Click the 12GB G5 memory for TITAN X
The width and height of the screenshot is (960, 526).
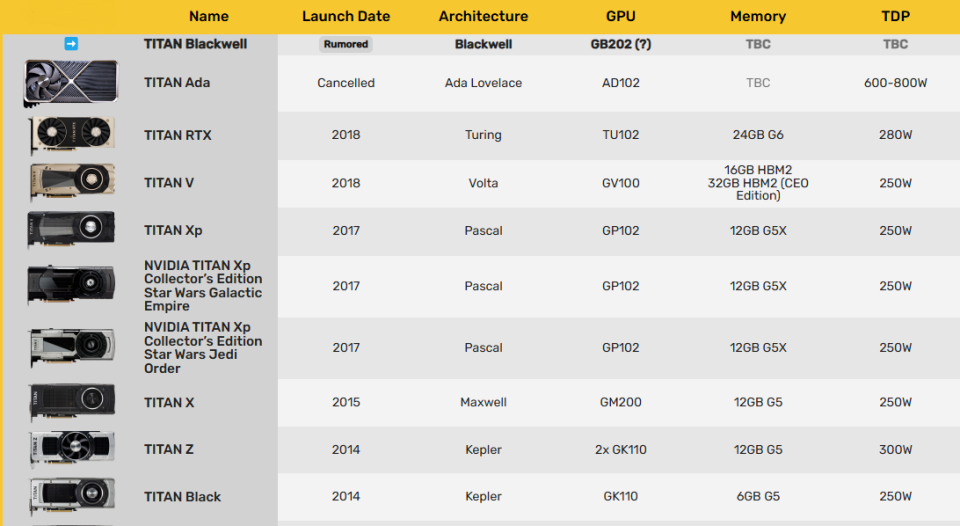point(758,402)
